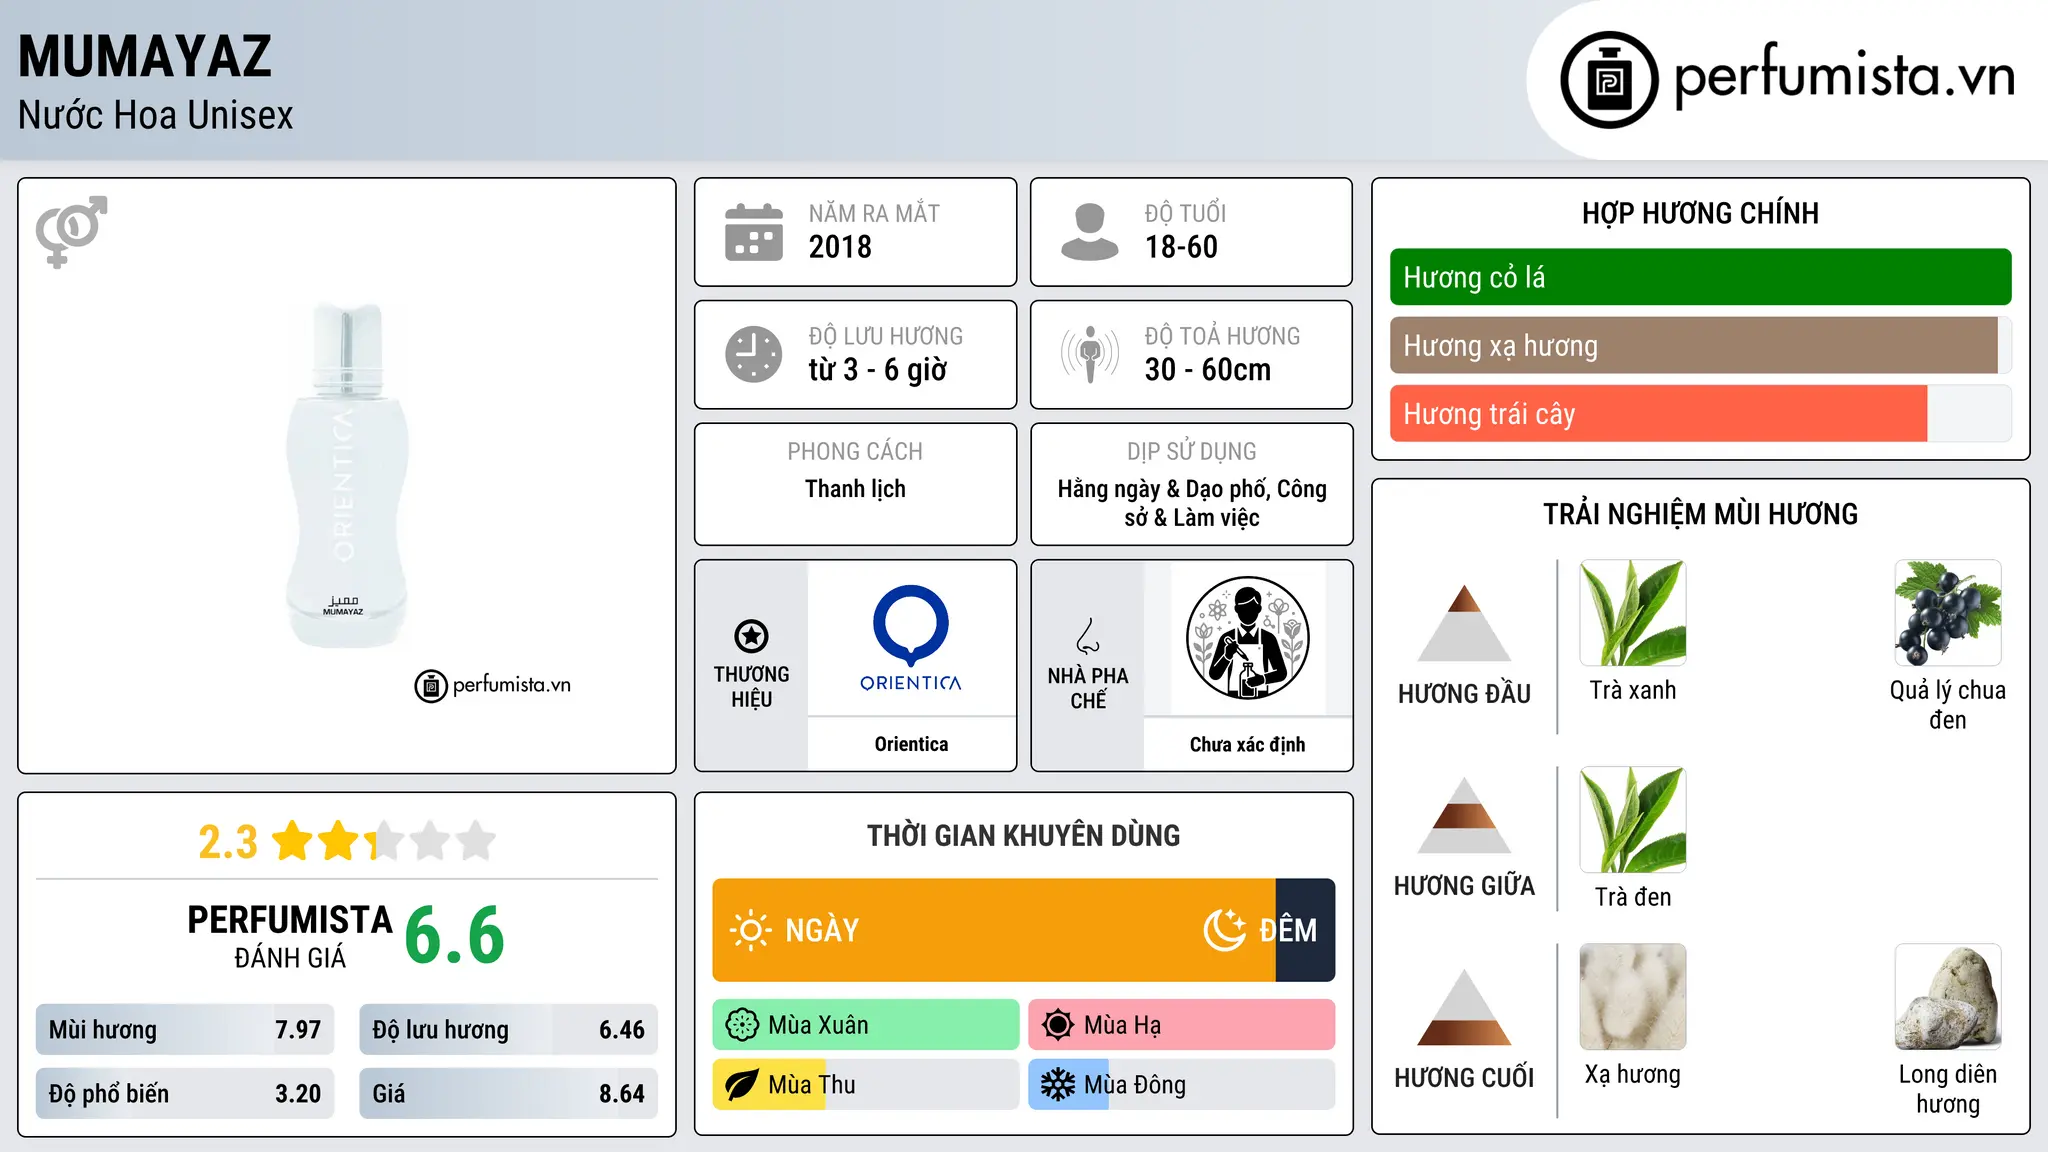The height and width of the screenshot is (1152, 2048).
Task: Click the star rating row
Action: (x=384, y=841)
